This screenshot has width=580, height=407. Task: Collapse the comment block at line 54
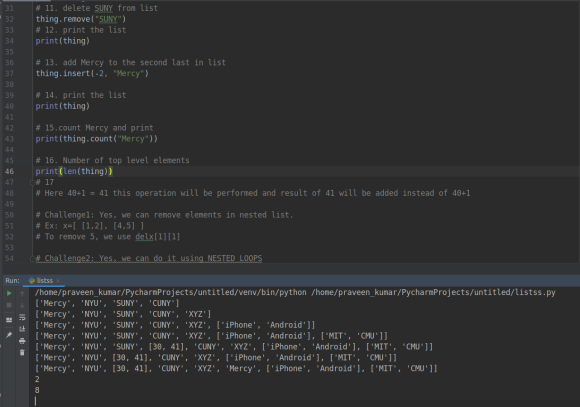(32, 258)
